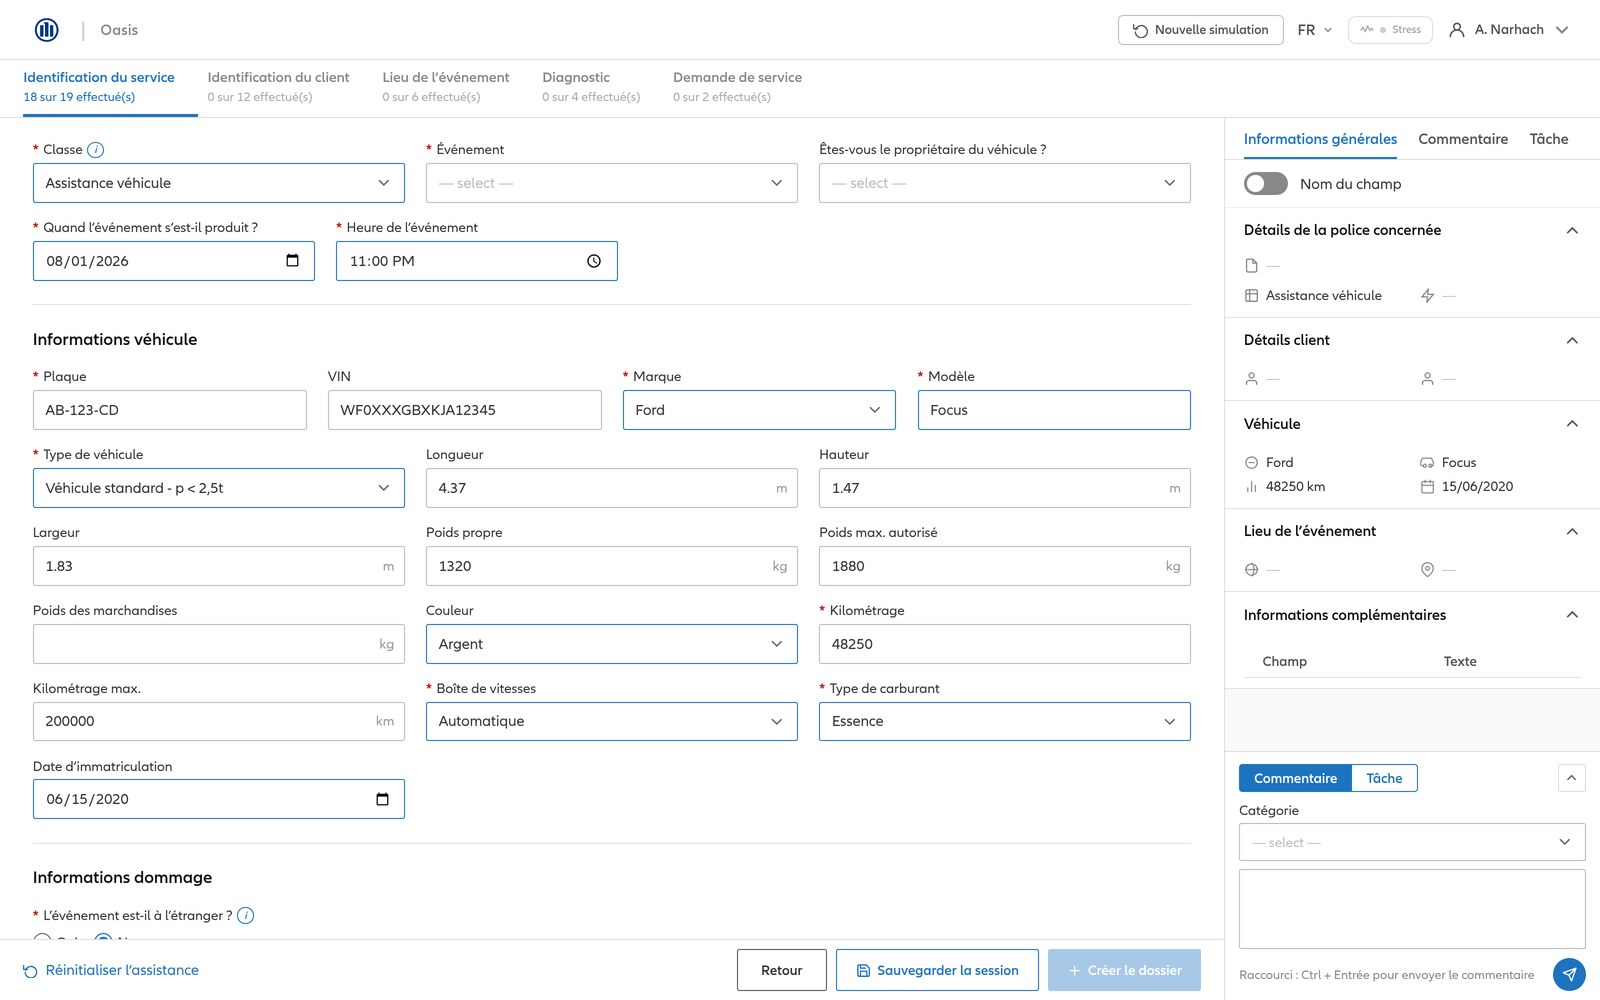This screenshot has width=1600, height=1000.
Task: Open the FR language selector
Action: (x=1314, y=30)
